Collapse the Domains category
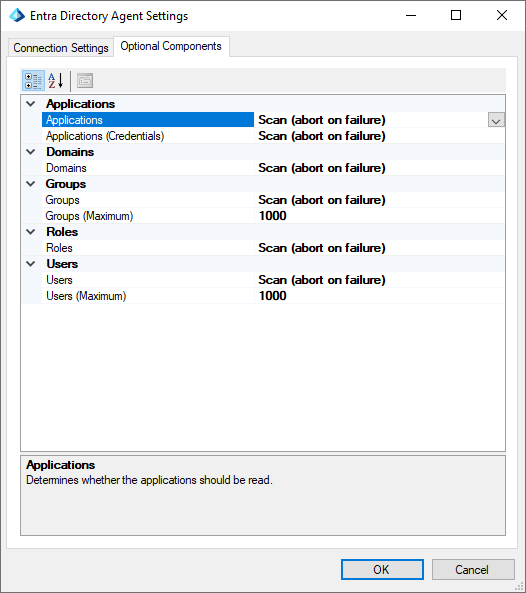526x593 pixels. click(31, 152)
